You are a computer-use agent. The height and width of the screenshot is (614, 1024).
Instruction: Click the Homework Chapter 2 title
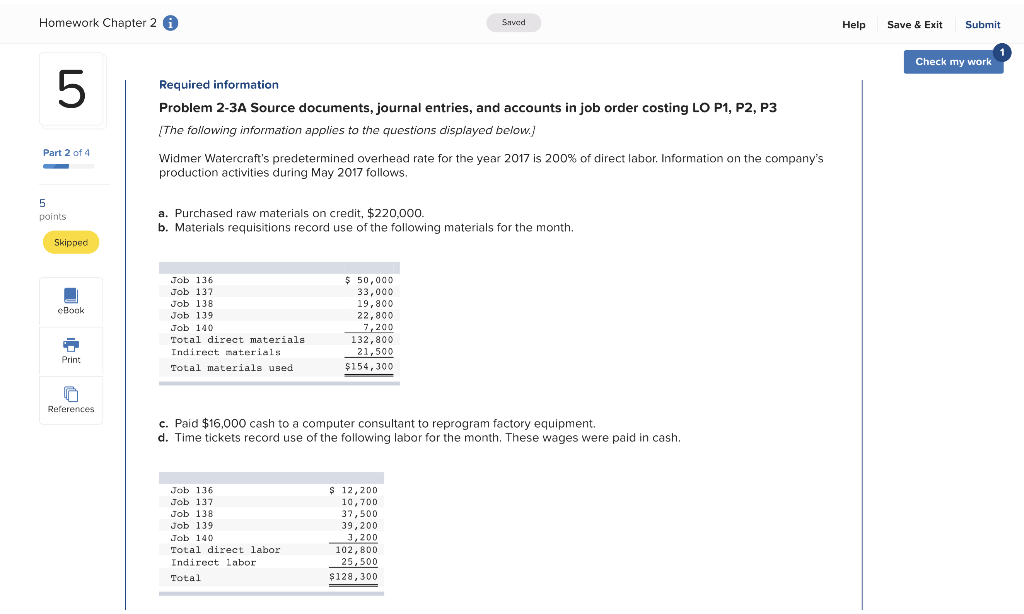tap(96, 22)
